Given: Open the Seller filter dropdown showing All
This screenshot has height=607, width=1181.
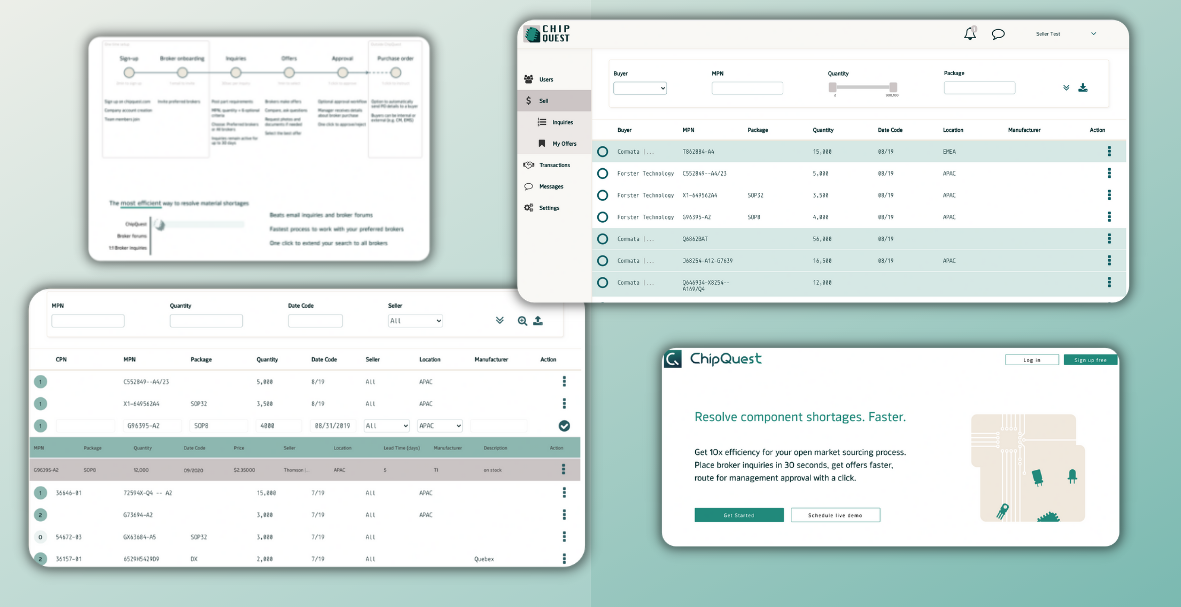Looking at the screenshot, I should 415,321.
